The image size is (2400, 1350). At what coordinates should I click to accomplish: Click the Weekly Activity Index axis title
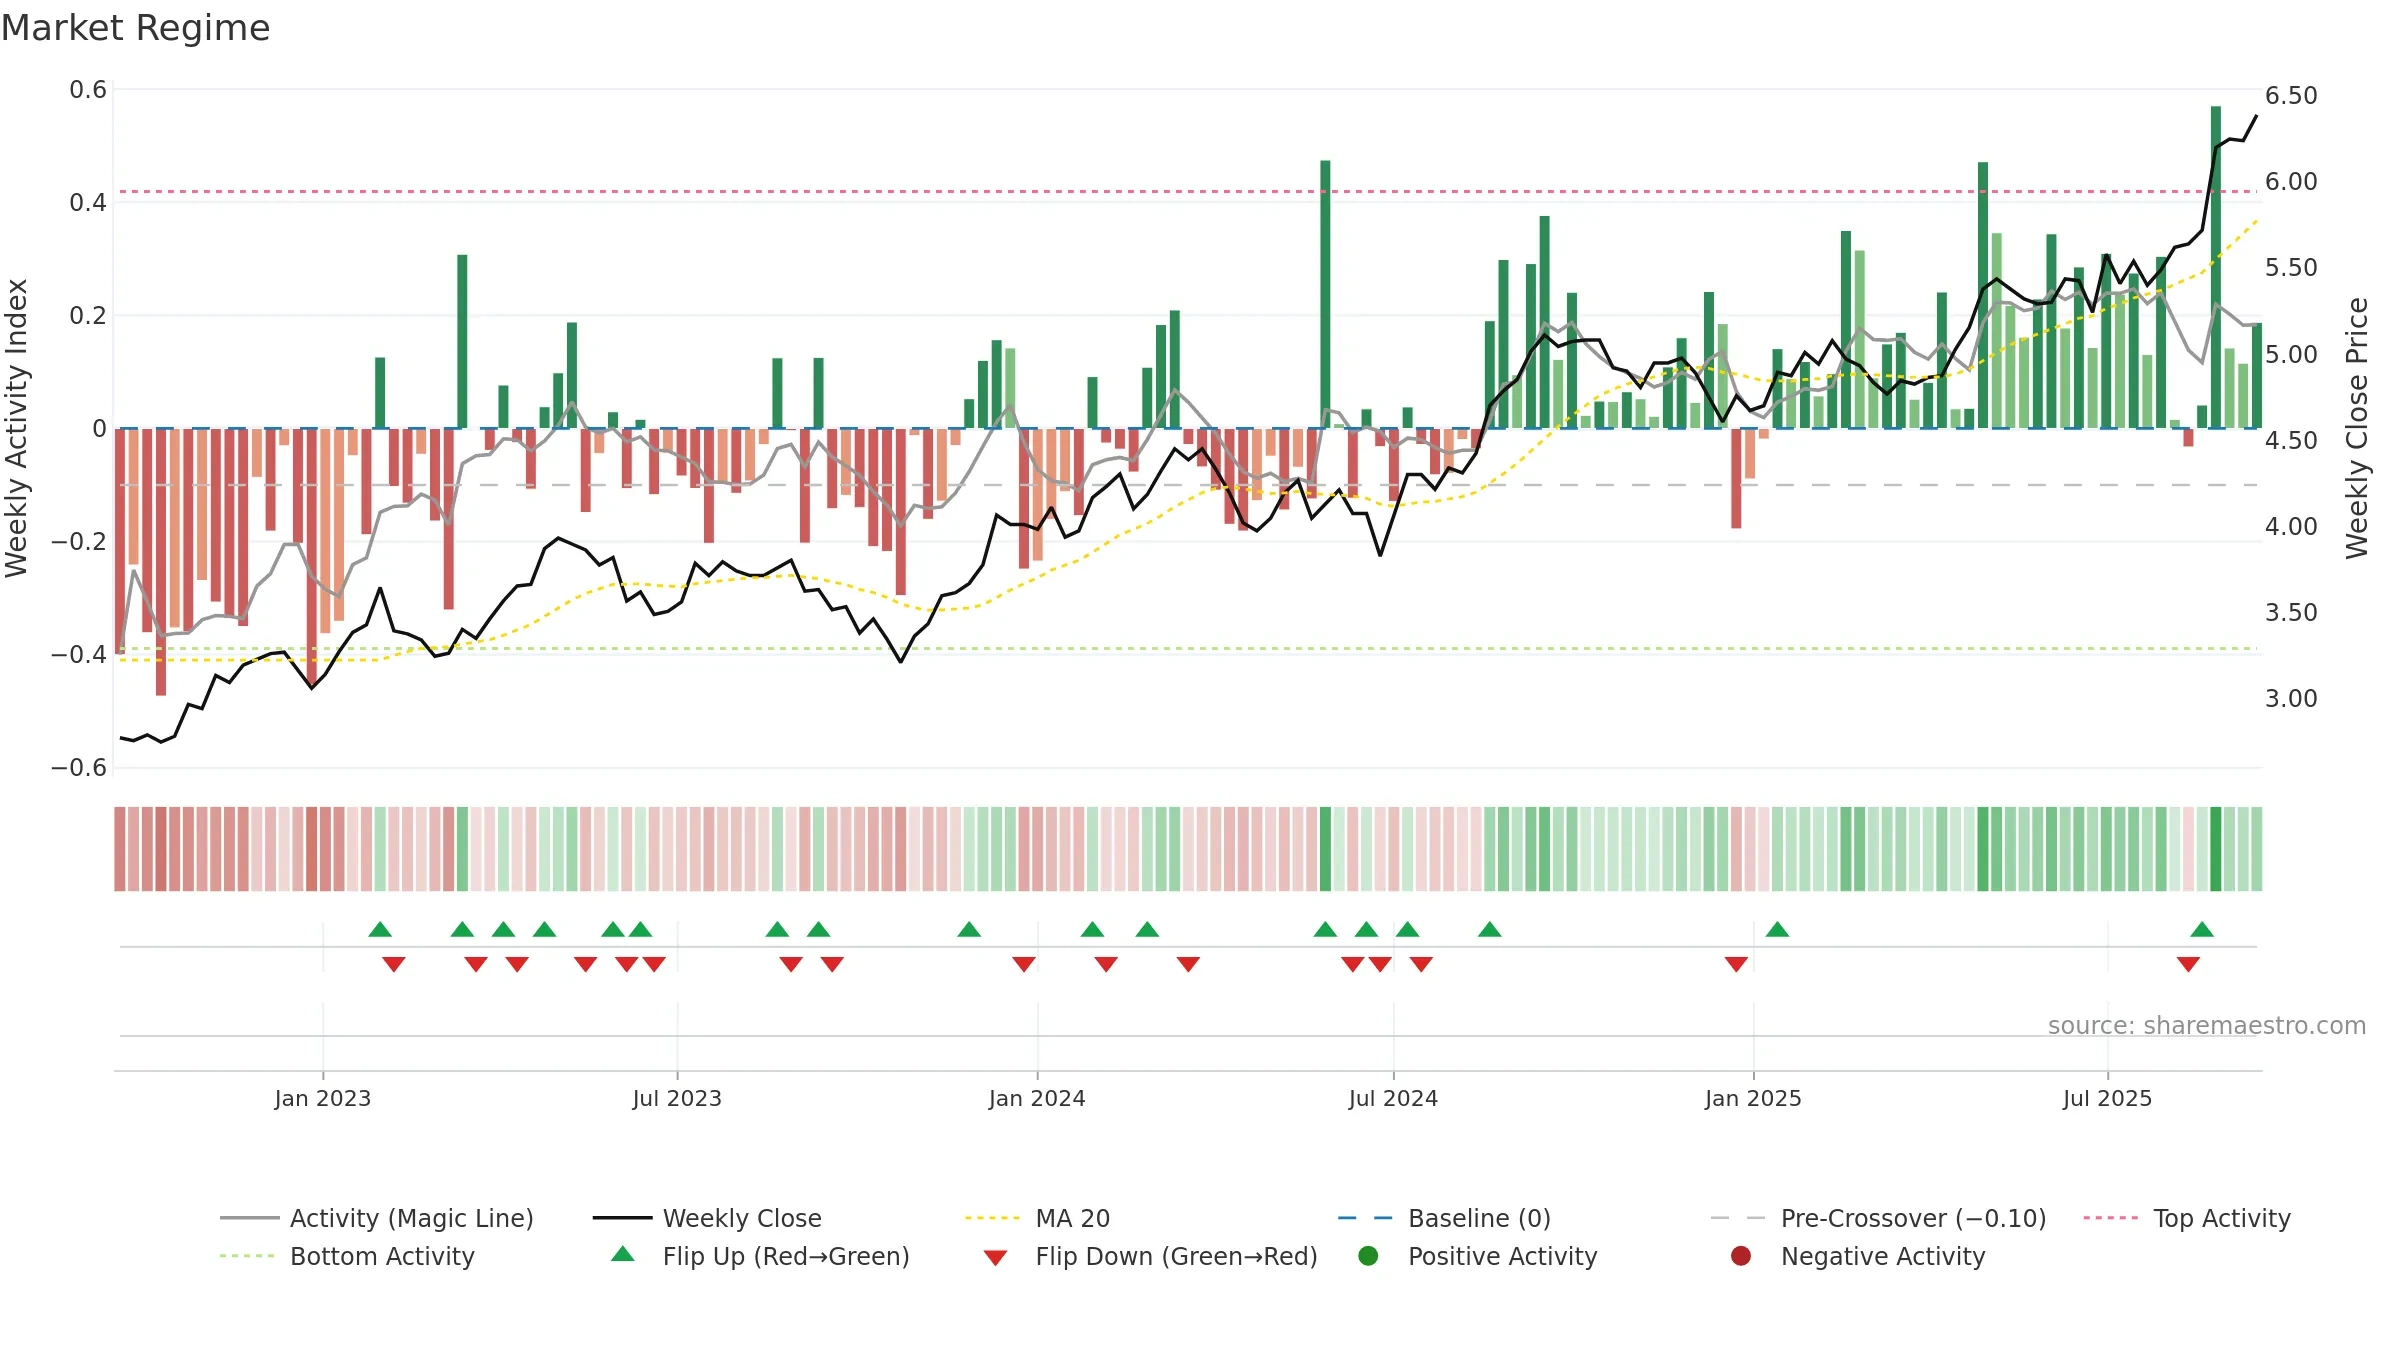(16, 428)
